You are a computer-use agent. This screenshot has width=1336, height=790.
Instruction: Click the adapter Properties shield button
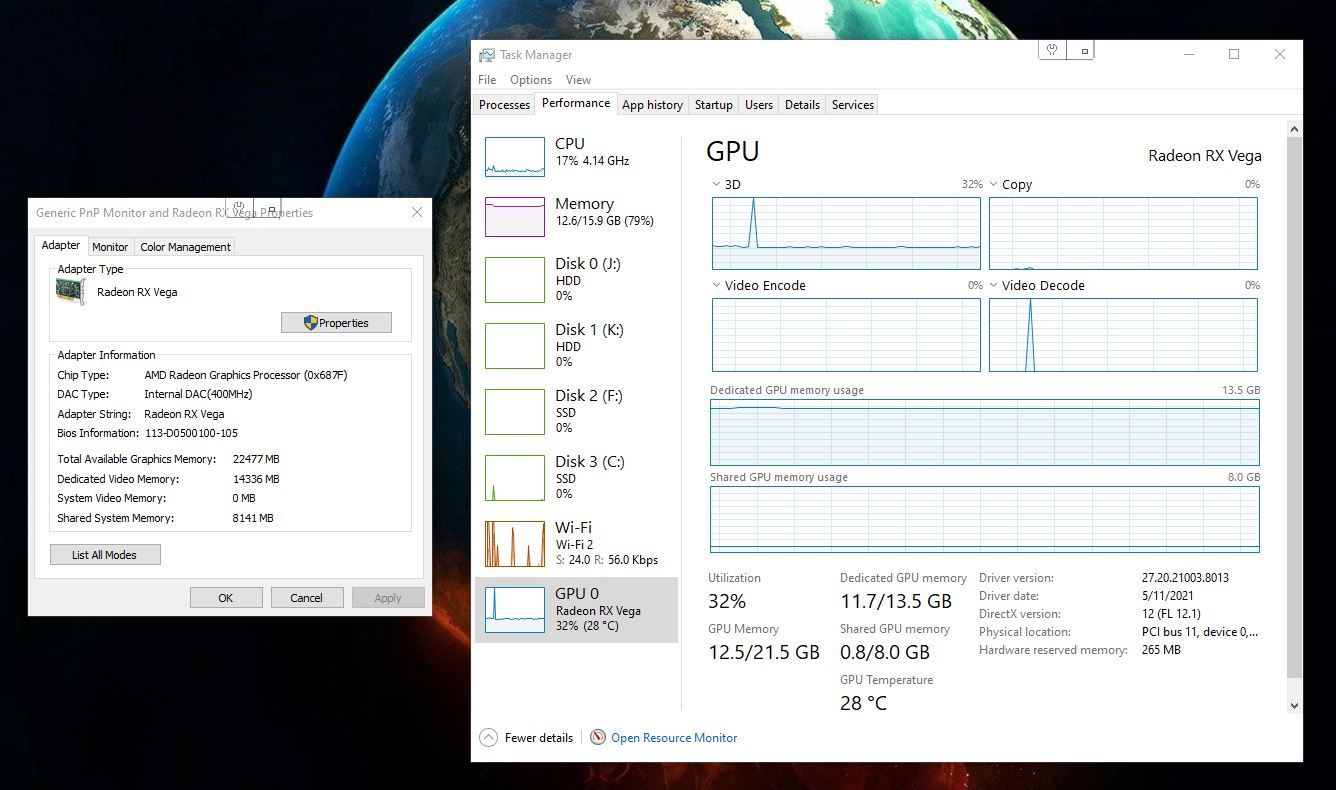336,323
